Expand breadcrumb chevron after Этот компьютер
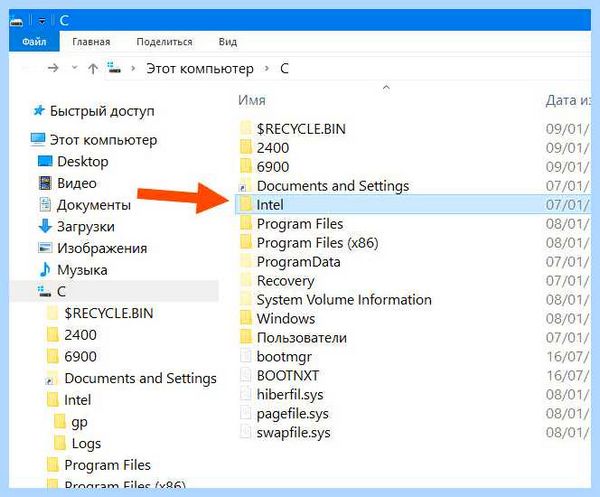The image size is (600, 497). point(267,68)
